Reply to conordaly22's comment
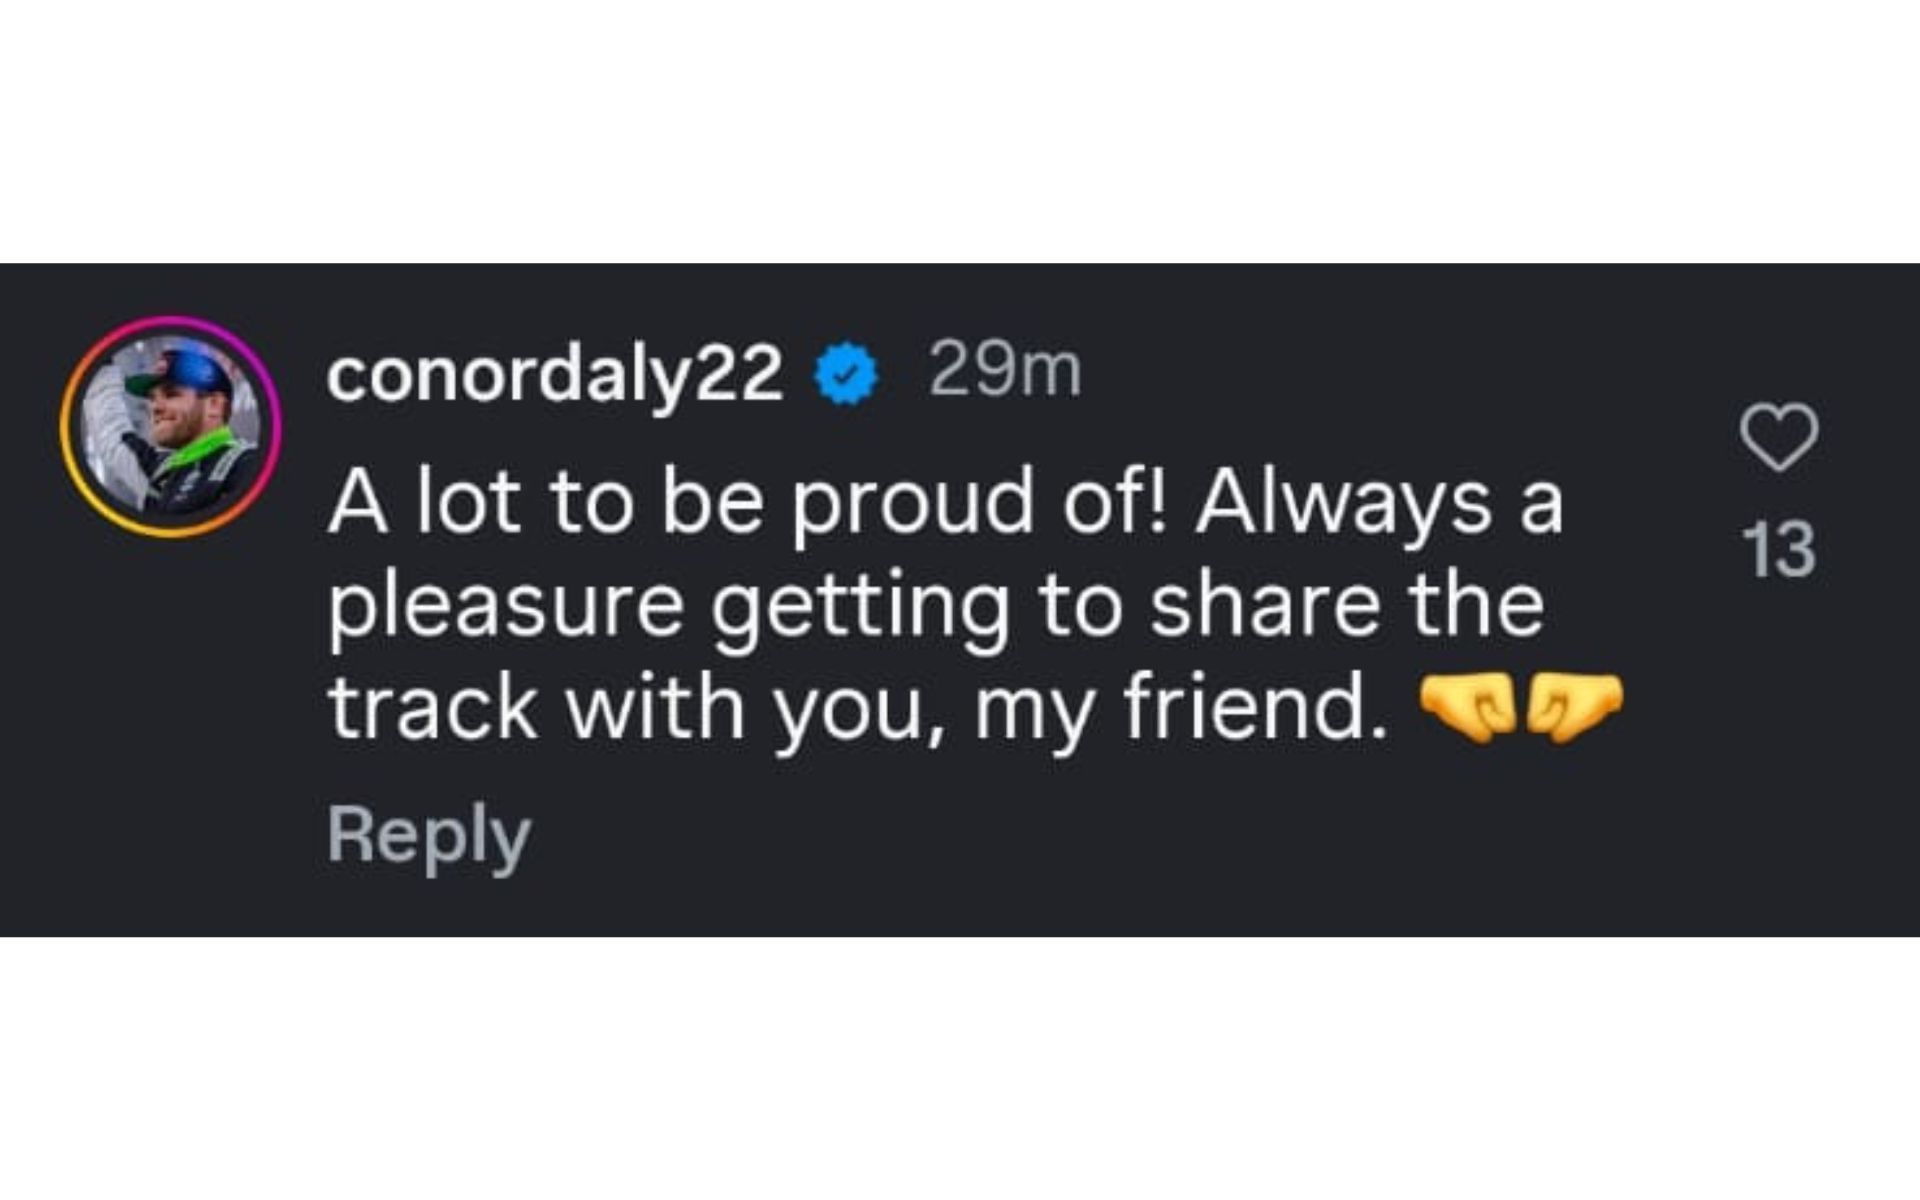This screenshot has height=1200, width=1920. click(430, 835)
